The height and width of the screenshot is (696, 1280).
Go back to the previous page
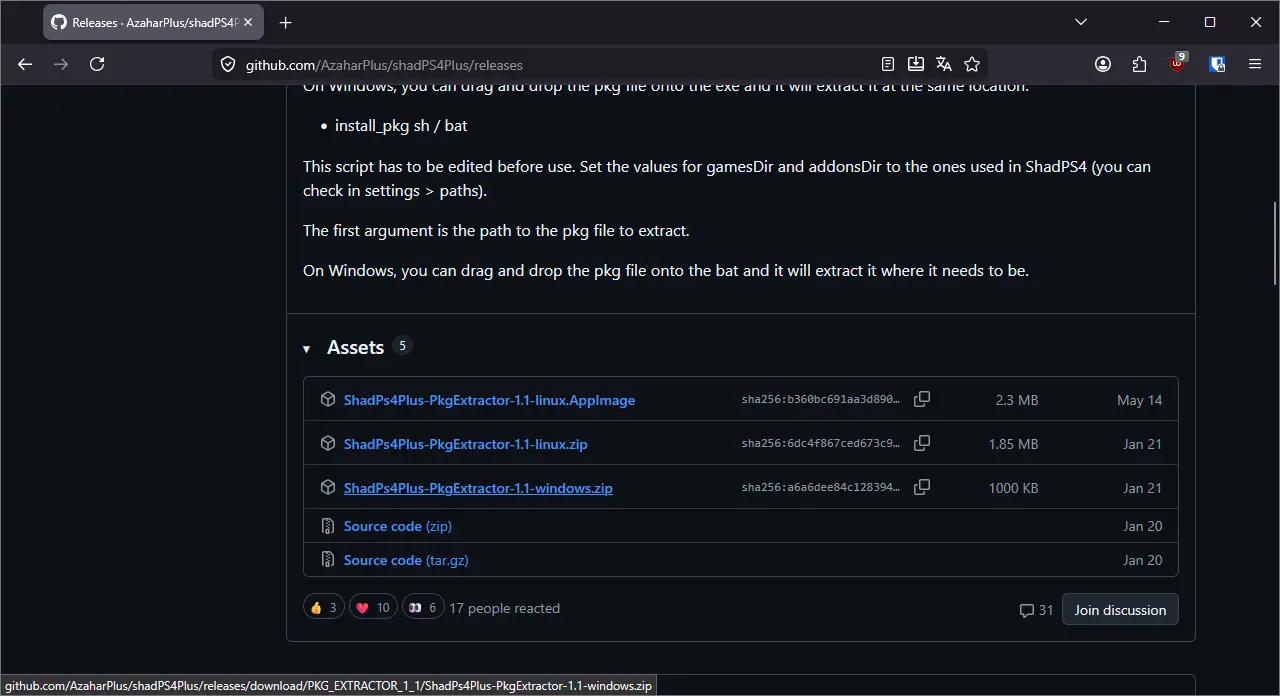(25, 64)
